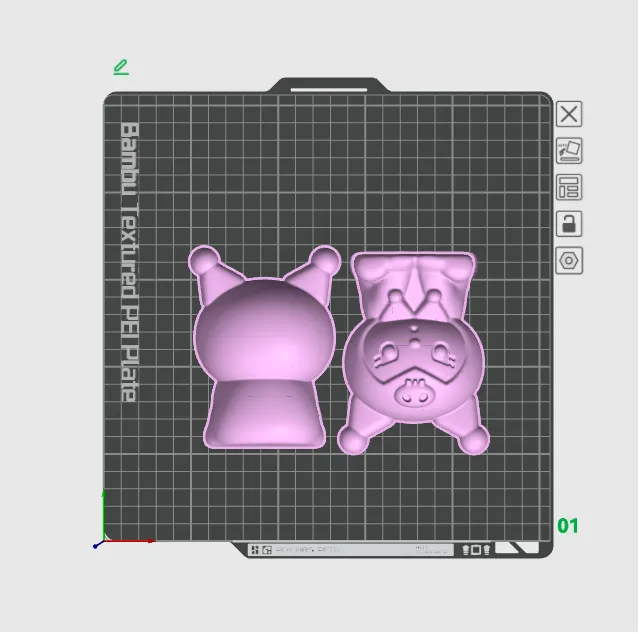The width and height of the screenshot is (639, 634).
Task: Open plate settings hexagon icon
Action: [569, 260]
